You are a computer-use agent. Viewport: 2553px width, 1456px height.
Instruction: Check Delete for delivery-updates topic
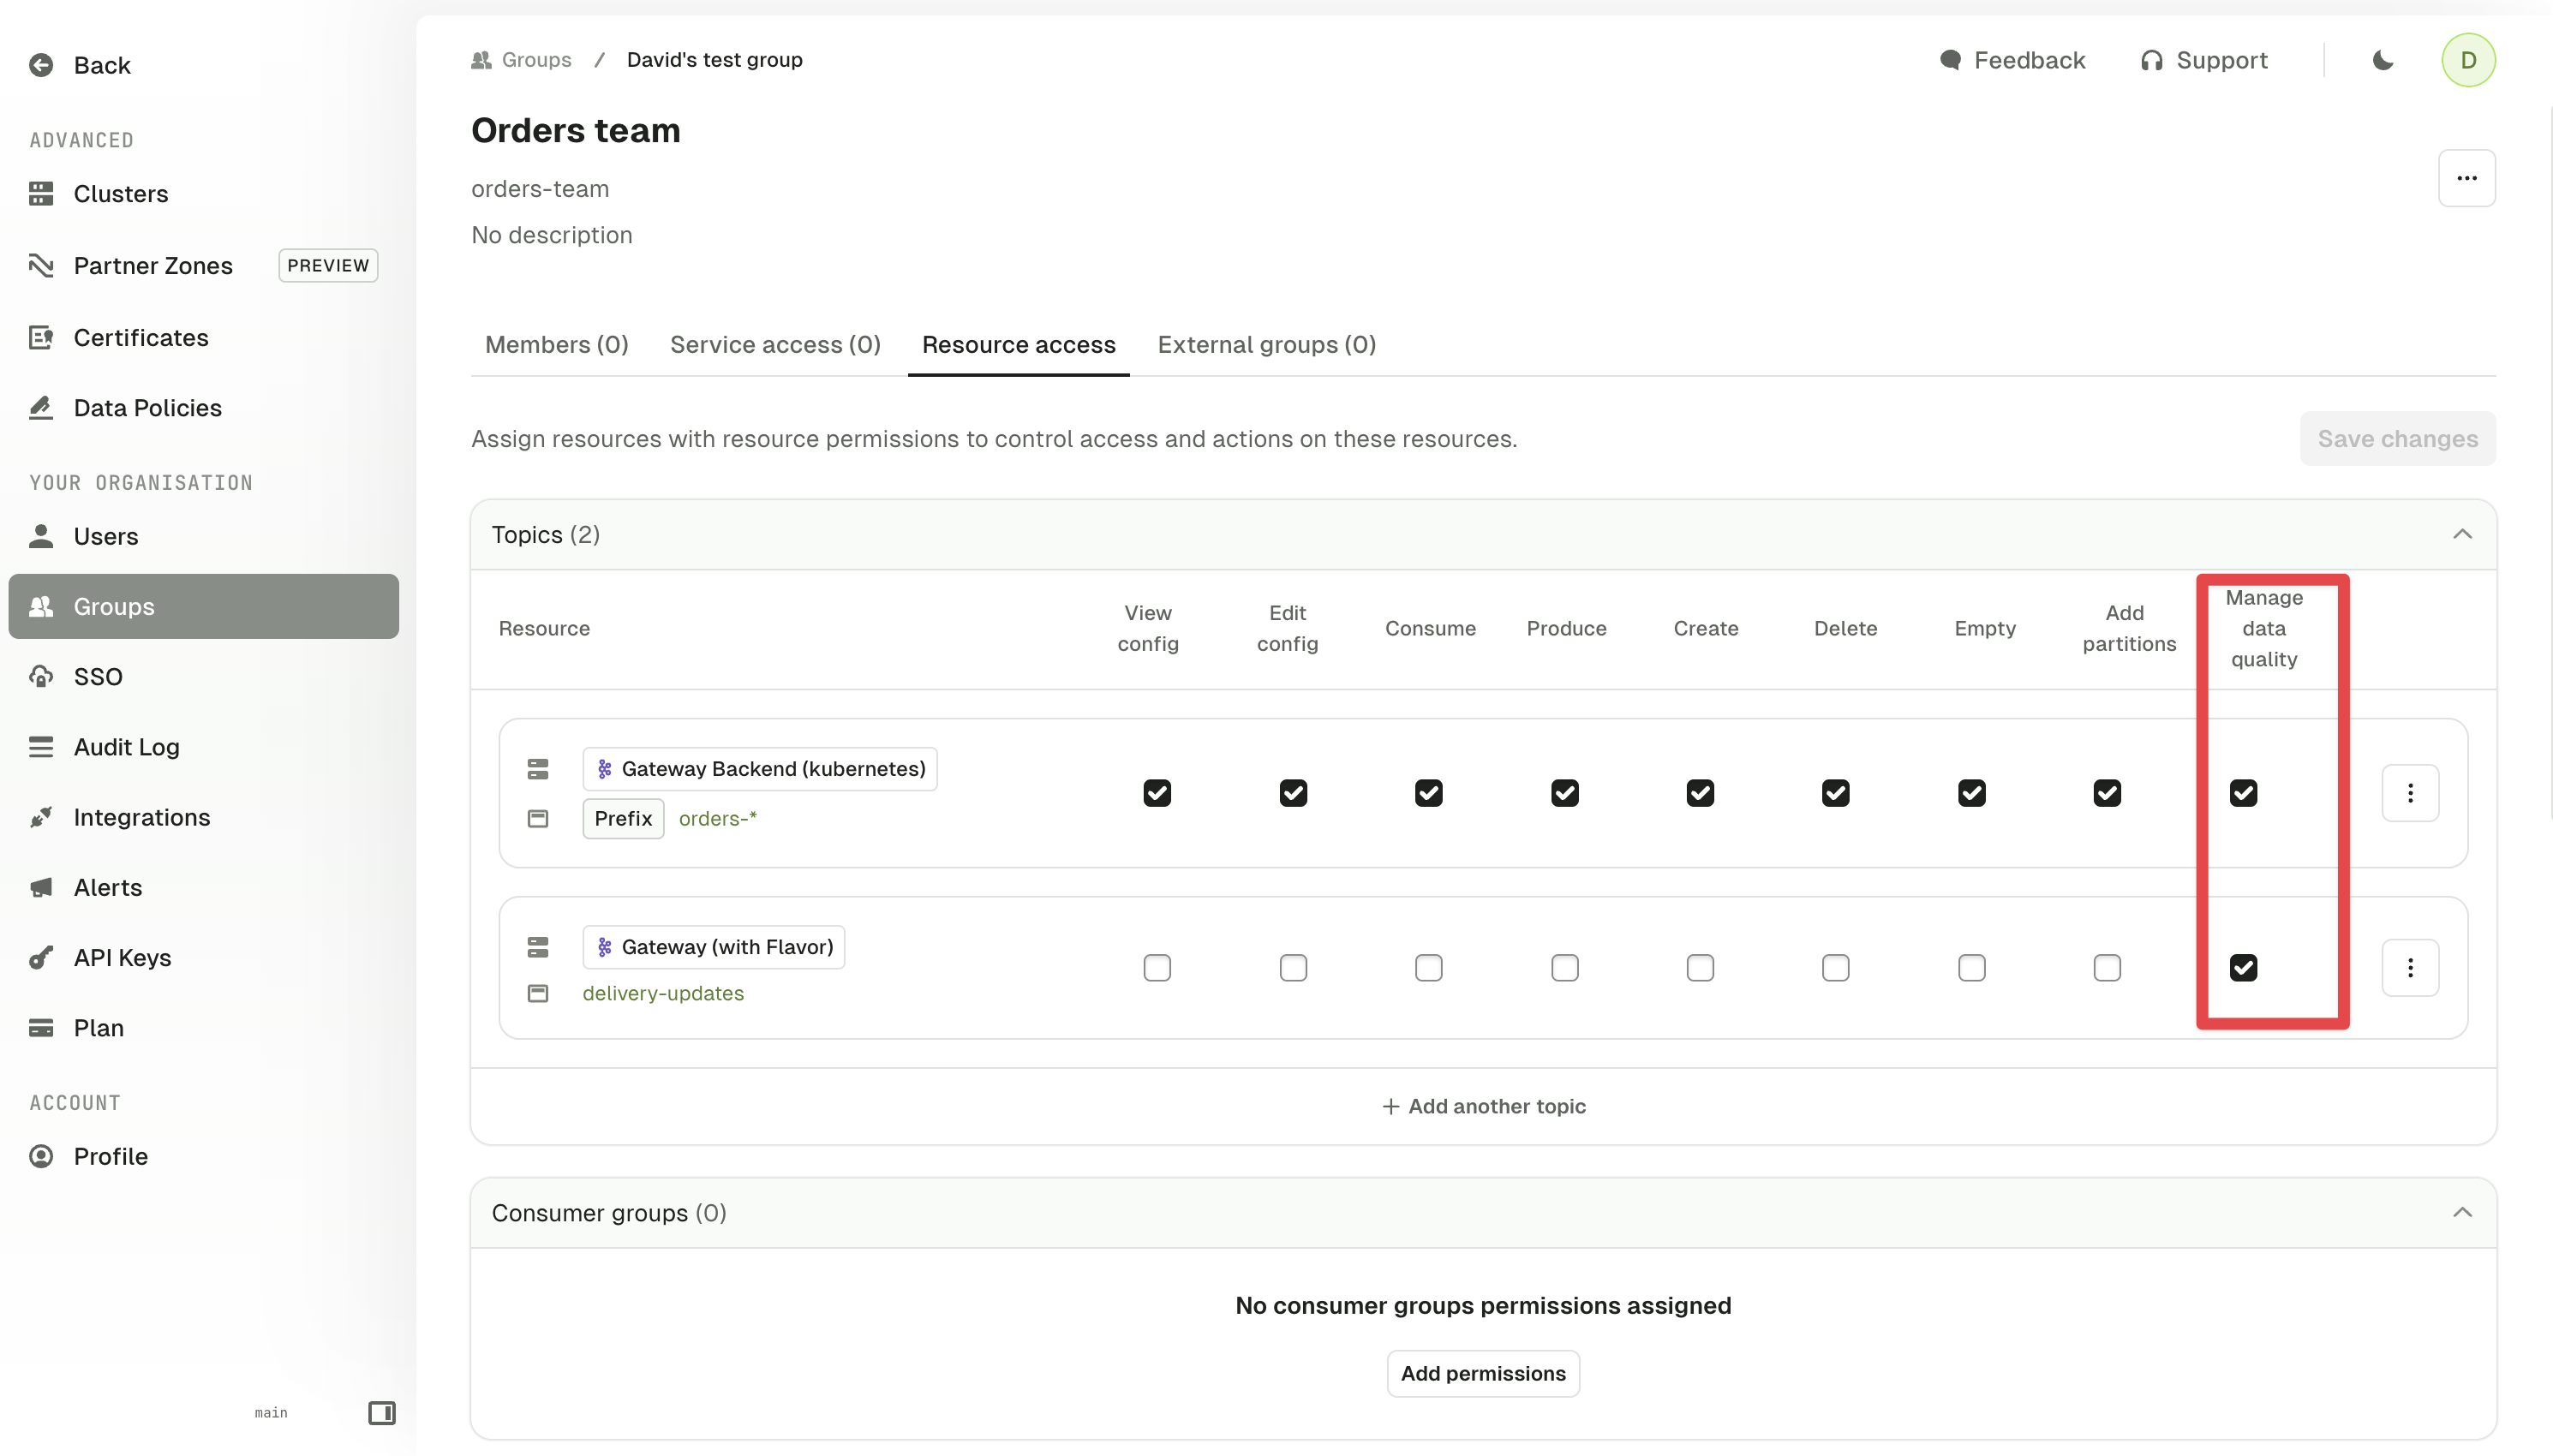pos(1835,967)
